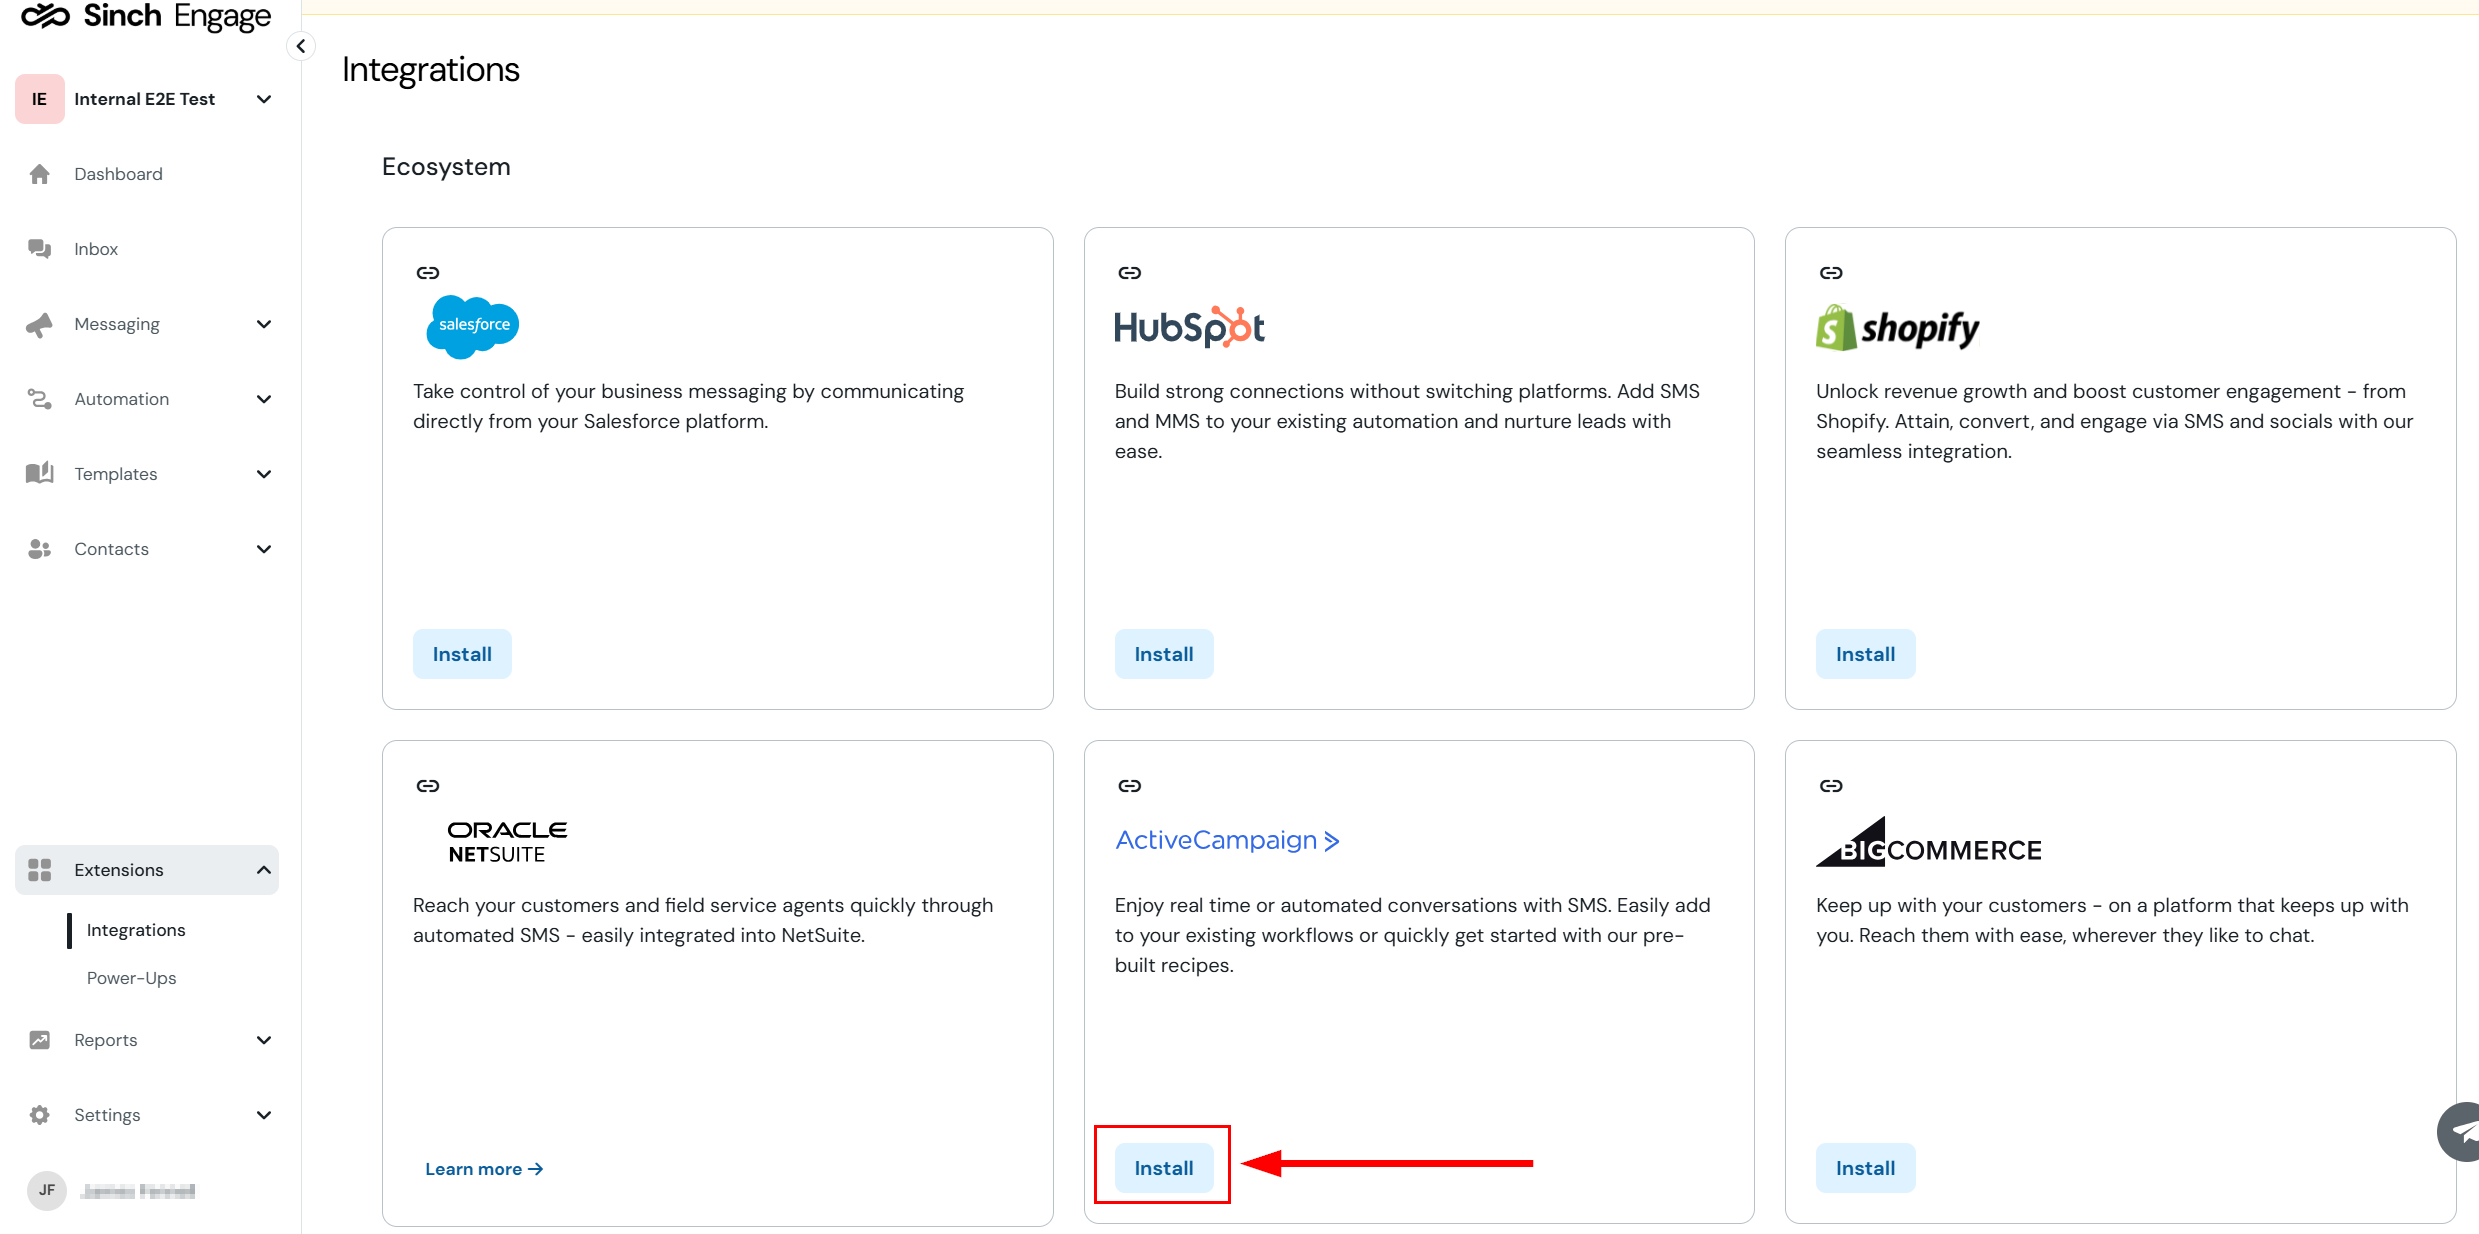Screen dimensions: 2479x1234
Task: Click the Inbox chat bubbles icon
Action: (40, 249)
